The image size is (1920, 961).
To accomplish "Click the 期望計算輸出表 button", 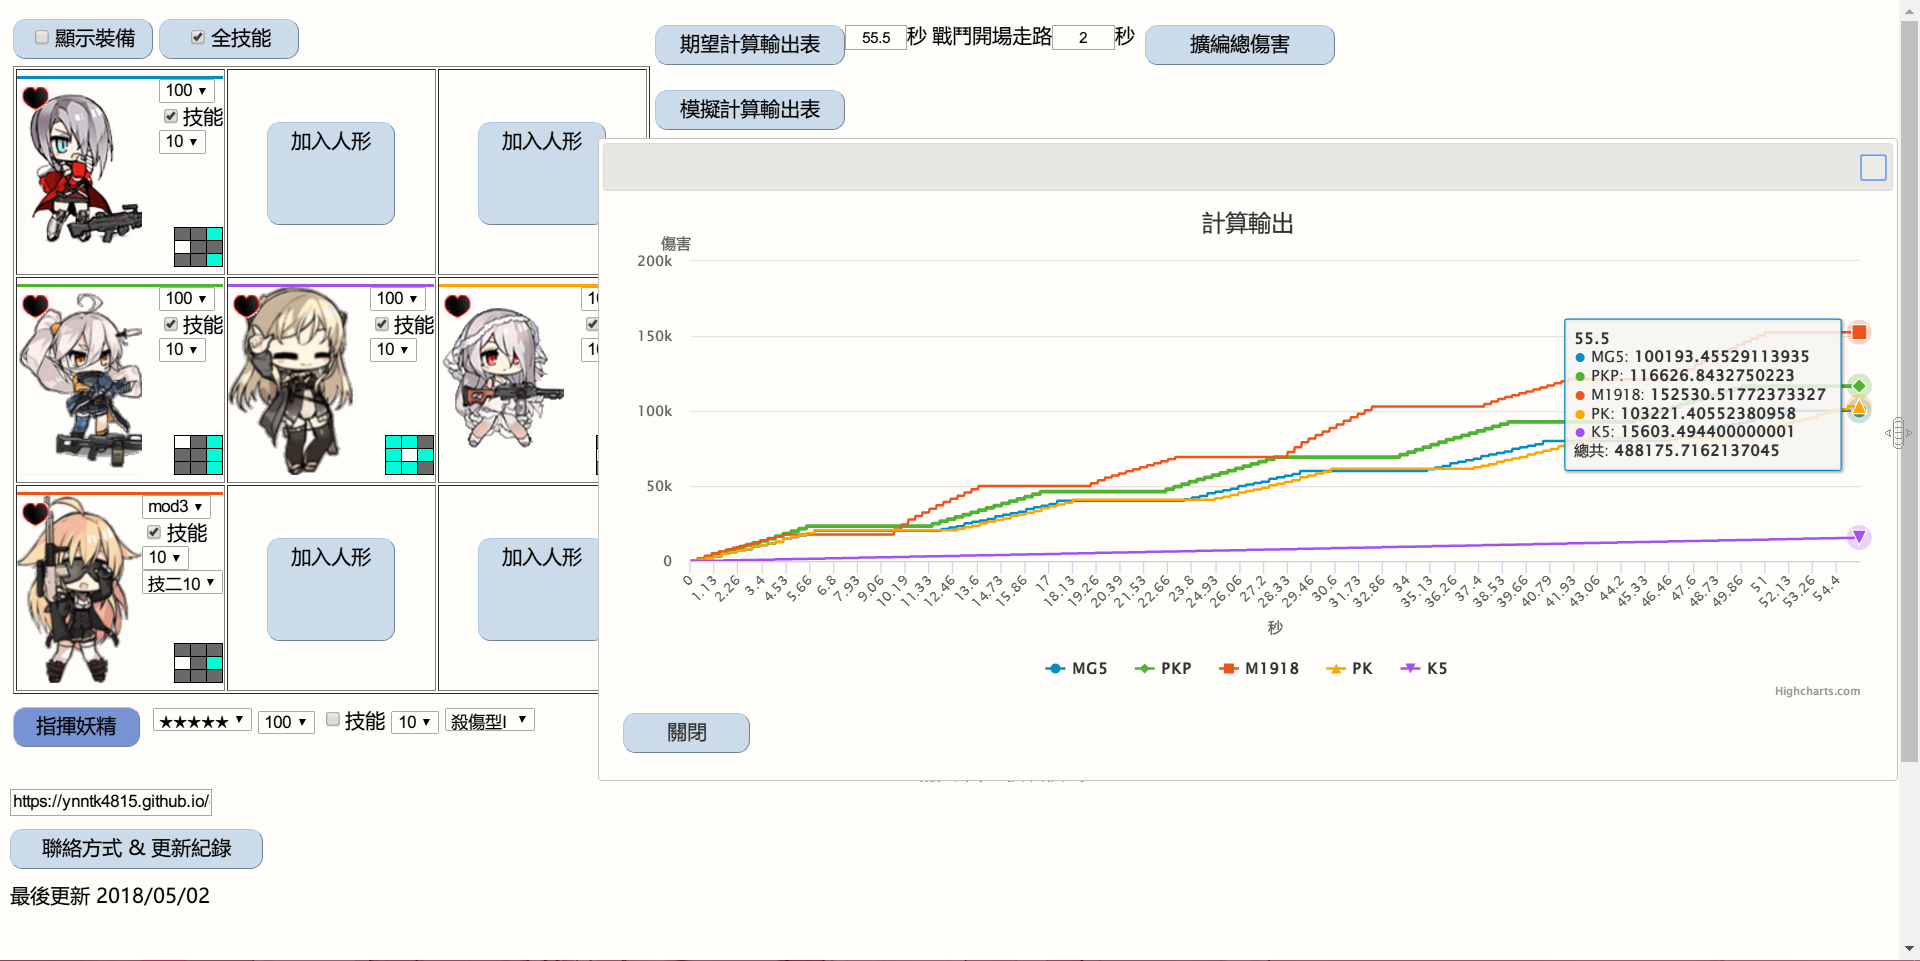I will click(750, 45).
